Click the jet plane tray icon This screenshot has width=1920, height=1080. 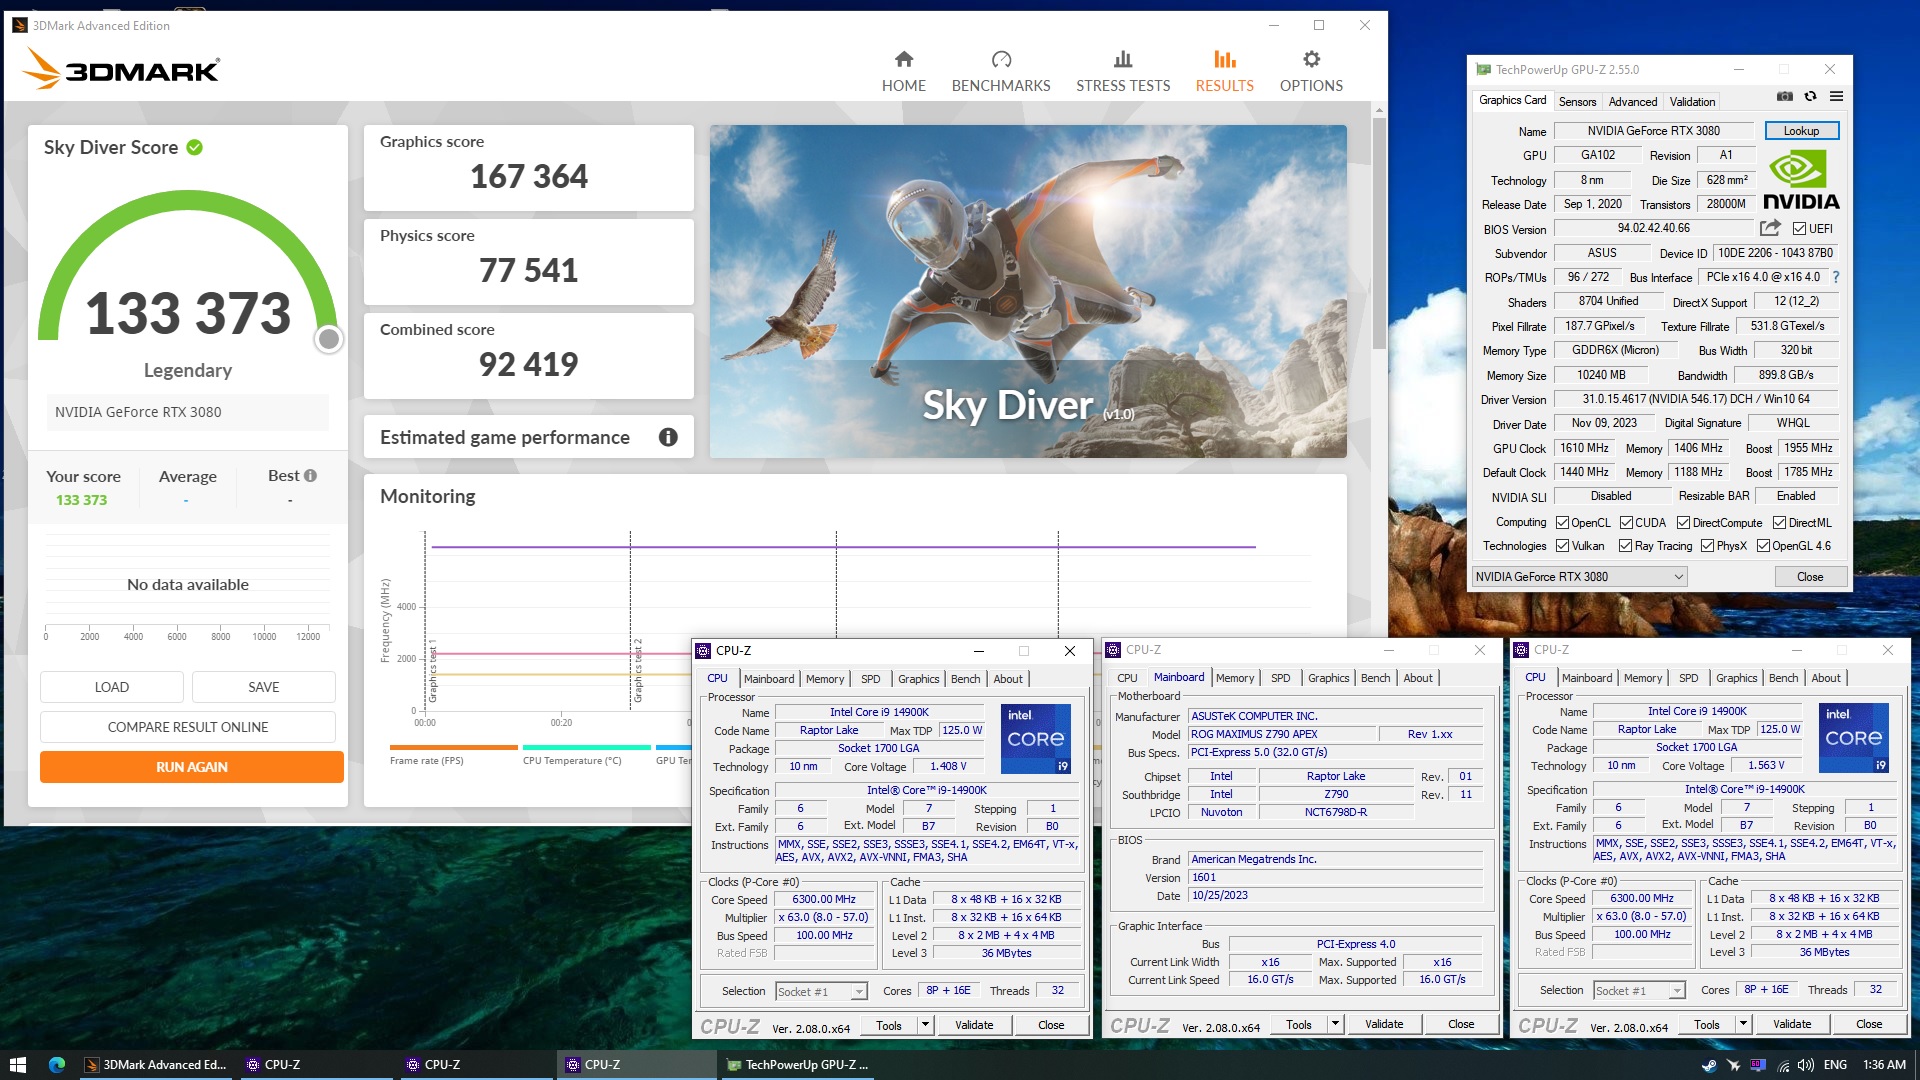(1734, 1065)
